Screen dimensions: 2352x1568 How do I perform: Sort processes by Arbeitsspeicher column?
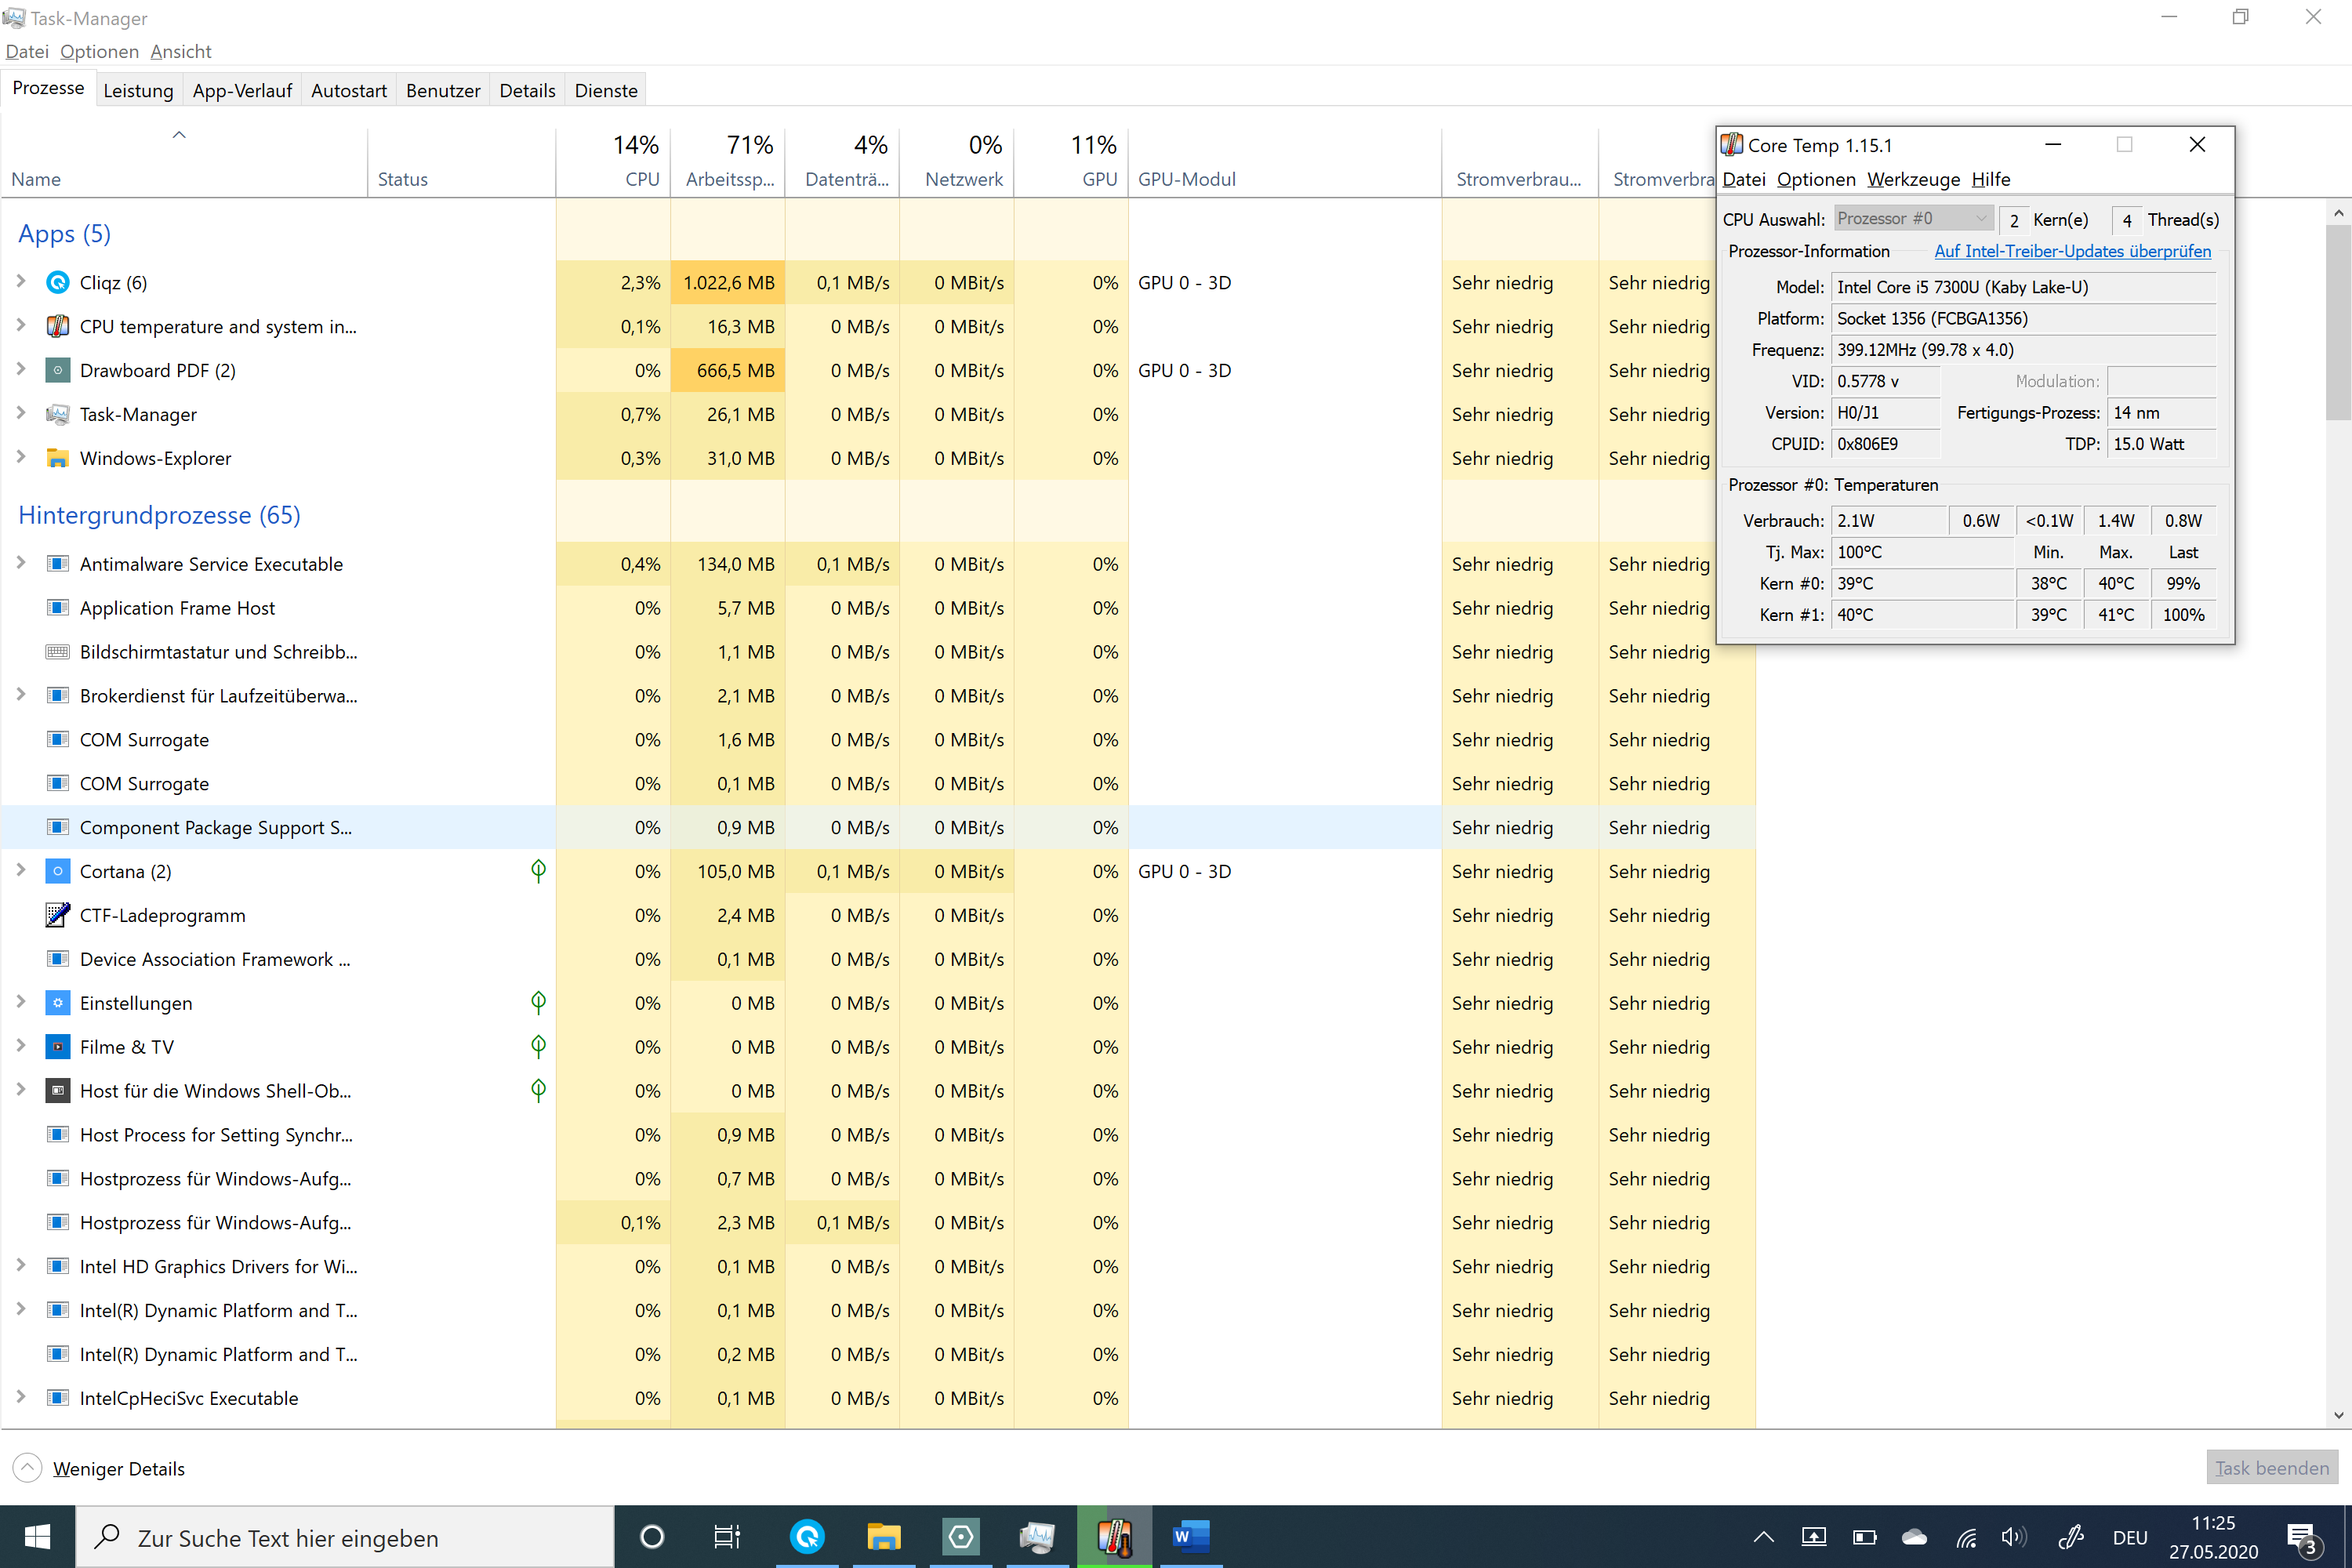[728, 162]
